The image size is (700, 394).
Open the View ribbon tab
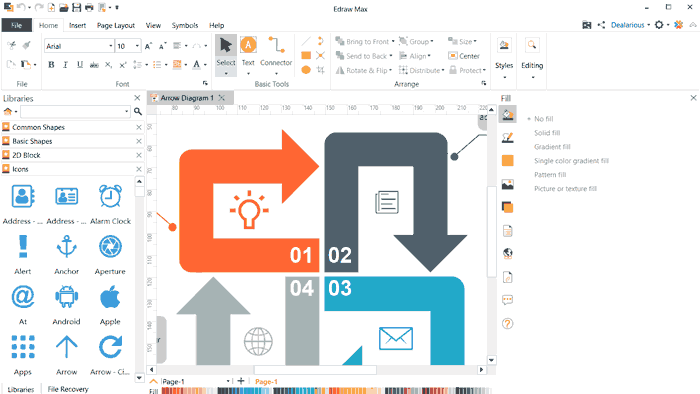pos(153,25)
